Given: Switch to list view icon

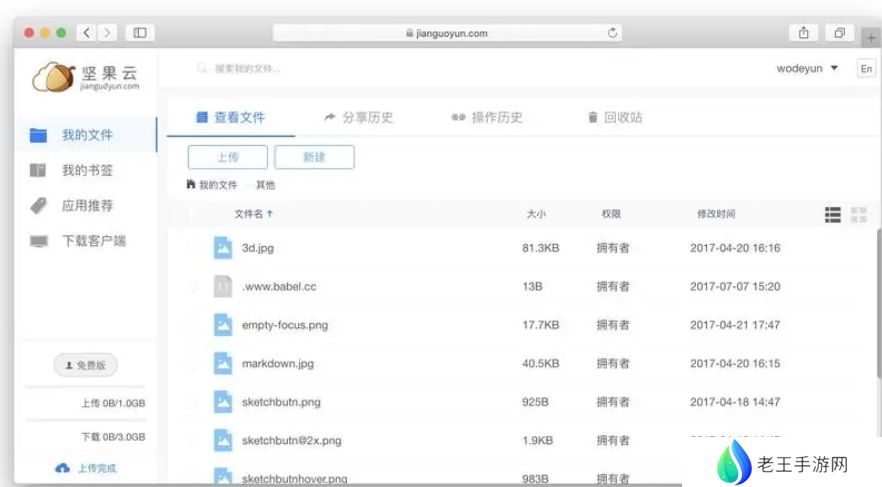Looking at the screenshot, I should pyautogui.click(x=832, y=215).
